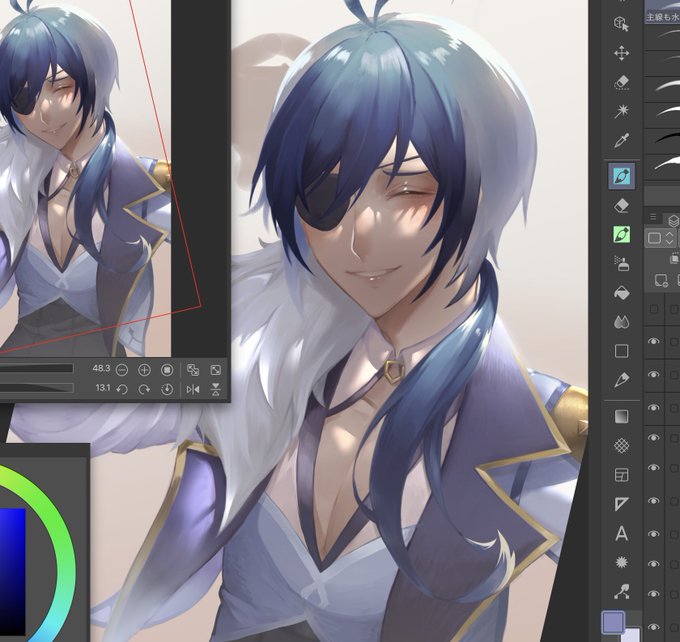Image resolution: width=680 pixels, height=642 pixels.
Task: Select the Eraser tool below the pen
Action: pyautogui.click(x=621, y=205)
